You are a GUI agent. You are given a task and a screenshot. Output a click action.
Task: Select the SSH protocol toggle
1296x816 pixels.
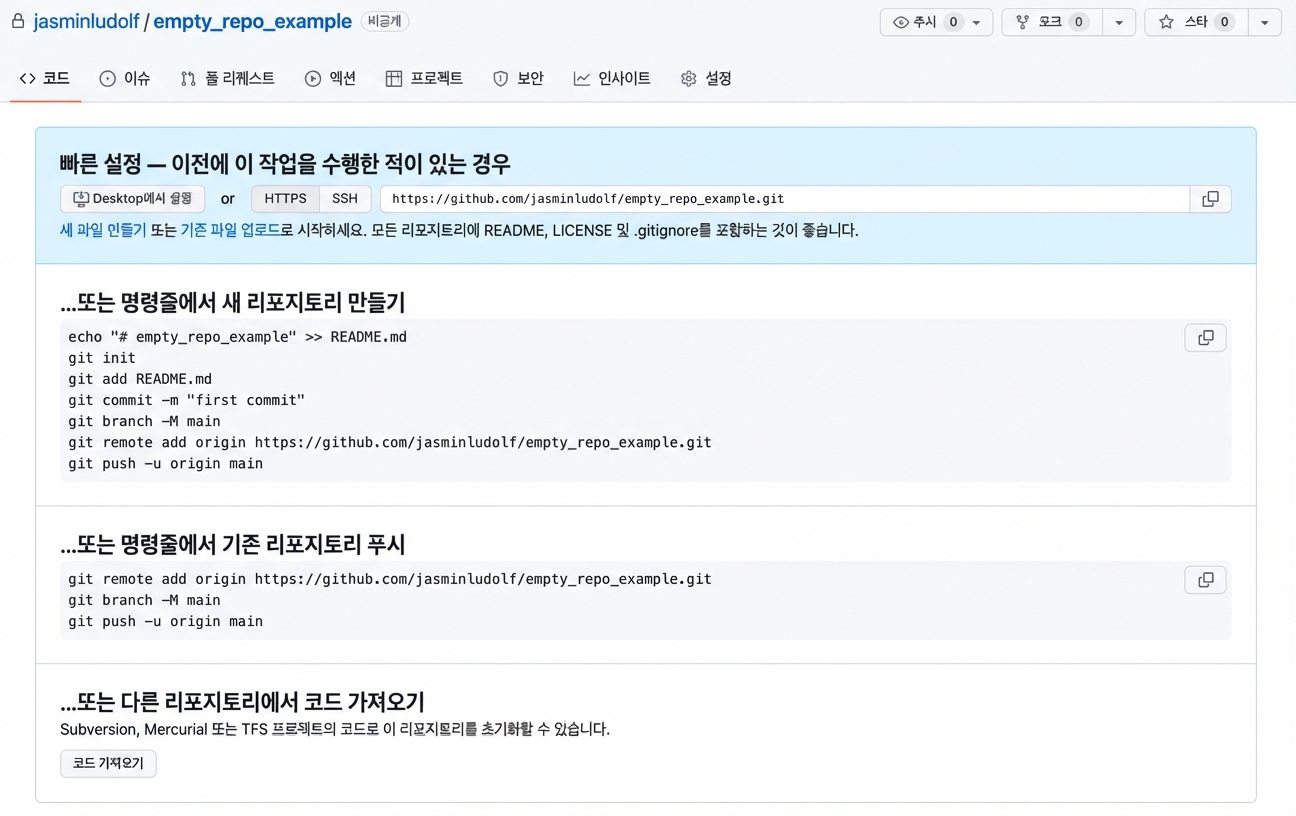(x=345, y=199)
